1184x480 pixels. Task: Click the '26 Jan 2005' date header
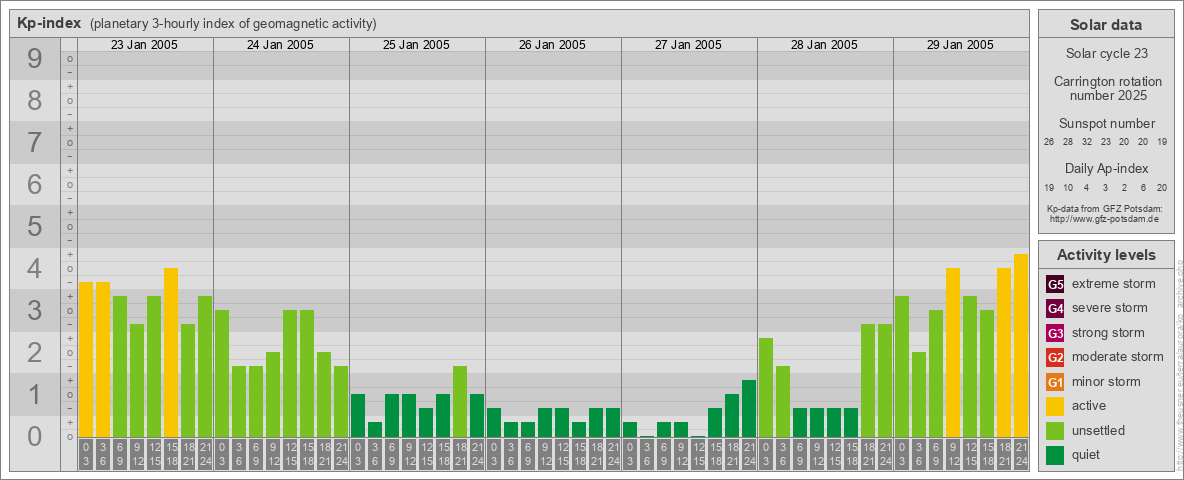click(552, 45)
